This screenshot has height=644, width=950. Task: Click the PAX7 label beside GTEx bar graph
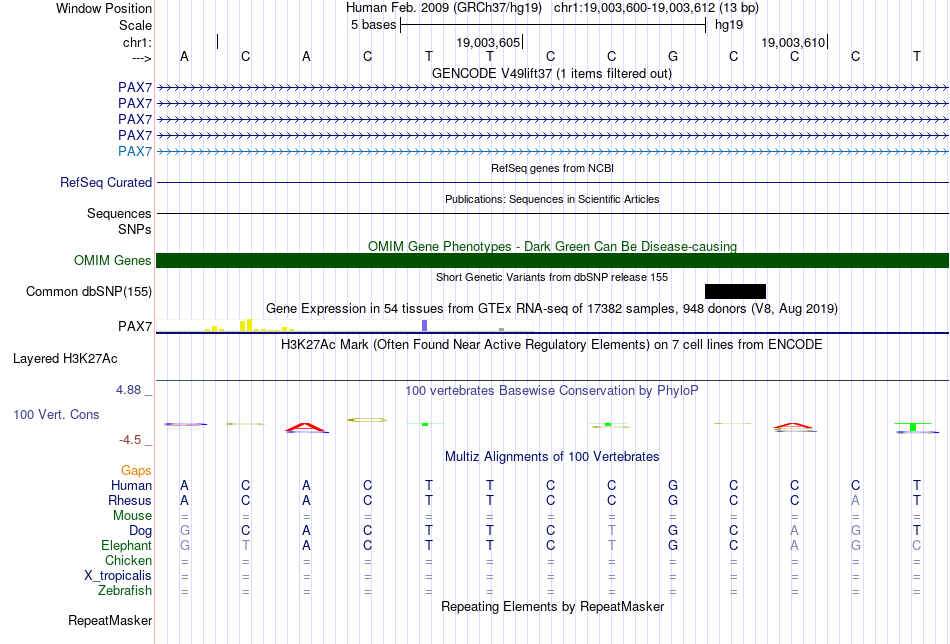point(135,327)
